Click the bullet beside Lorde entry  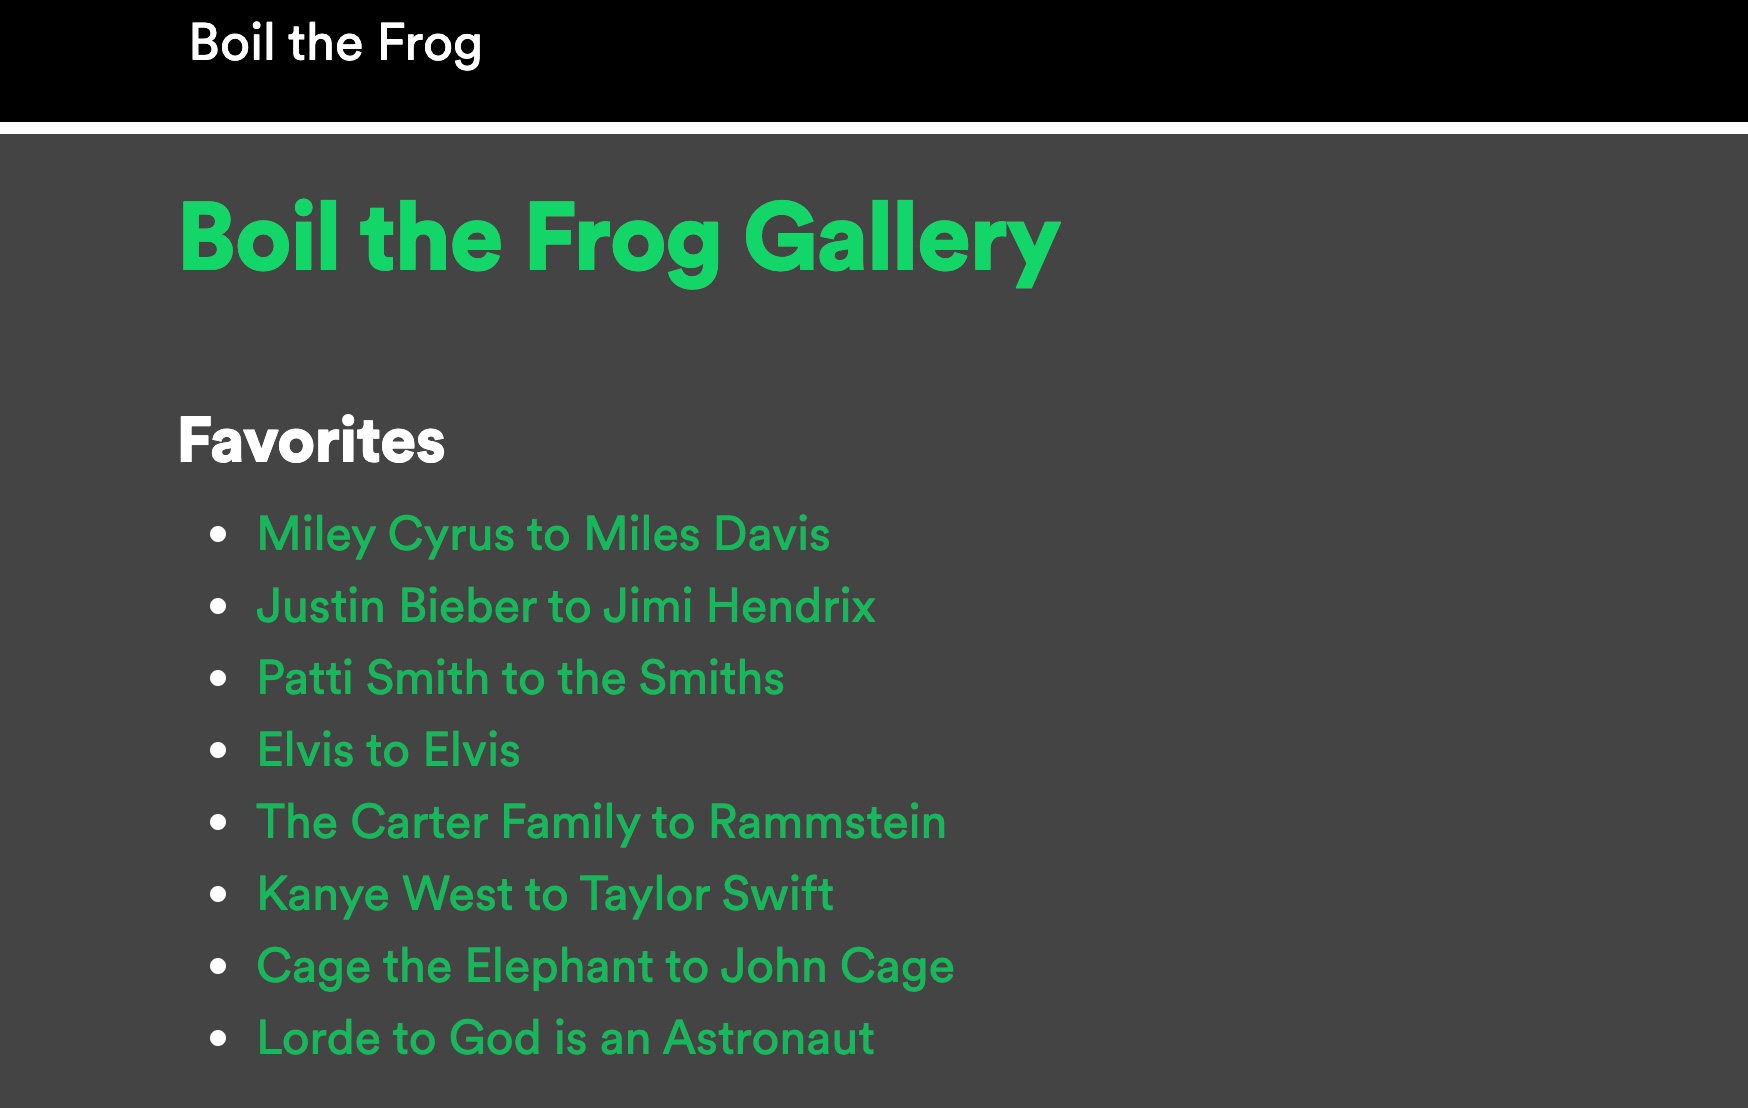coord(219,1039)
